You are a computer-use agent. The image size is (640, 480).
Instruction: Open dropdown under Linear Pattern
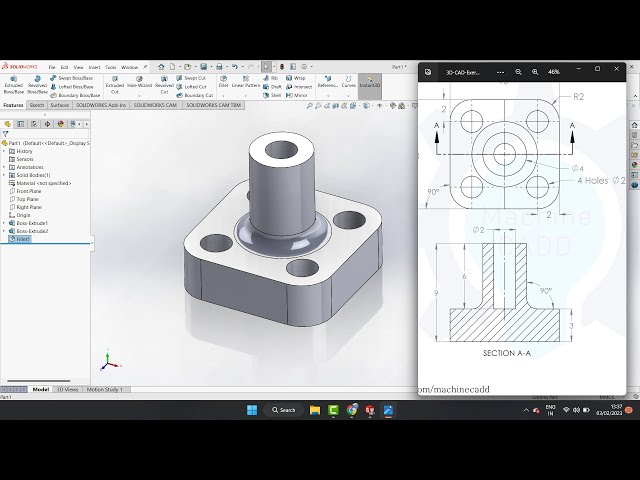pos(246,96)
